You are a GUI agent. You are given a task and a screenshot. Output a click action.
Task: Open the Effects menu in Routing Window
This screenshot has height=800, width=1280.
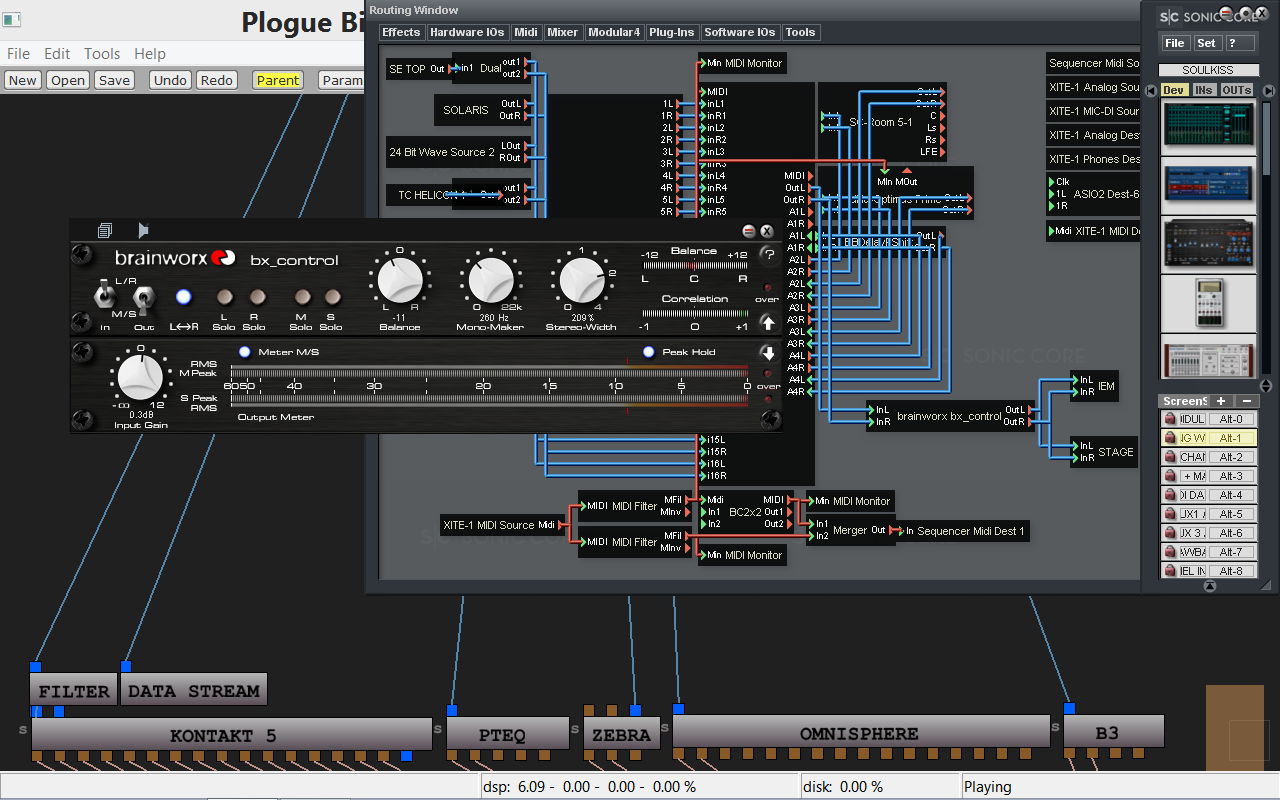tap(401, 32)
